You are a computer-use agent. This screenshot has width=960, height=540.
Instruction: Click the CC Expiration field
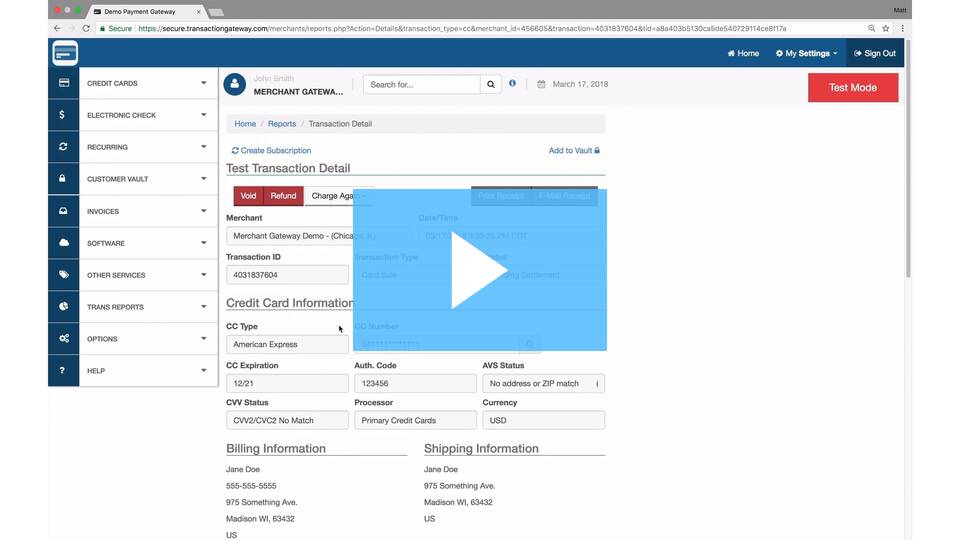(287, 383)
